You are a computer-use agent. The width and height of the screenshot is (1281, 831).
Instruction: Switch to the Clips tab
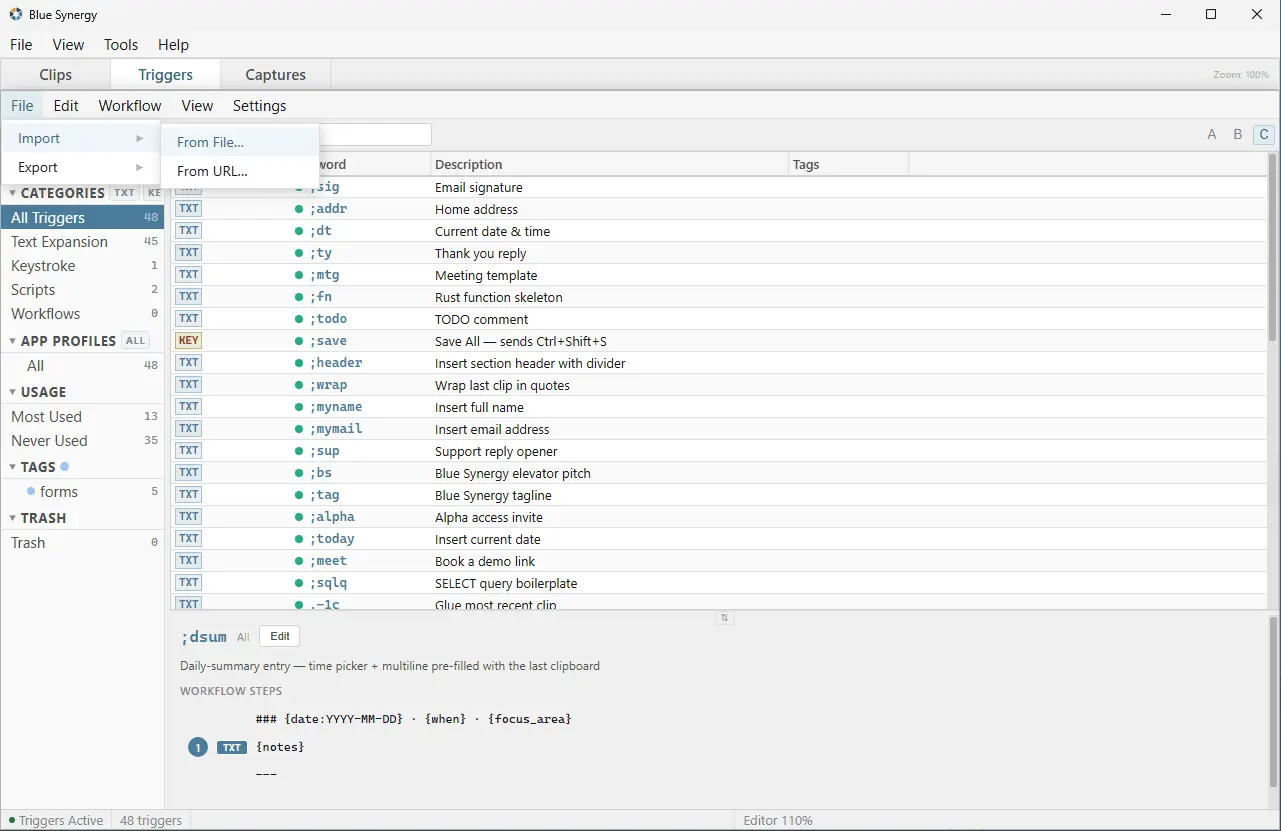pyautogui.click(x=56, y=74)
